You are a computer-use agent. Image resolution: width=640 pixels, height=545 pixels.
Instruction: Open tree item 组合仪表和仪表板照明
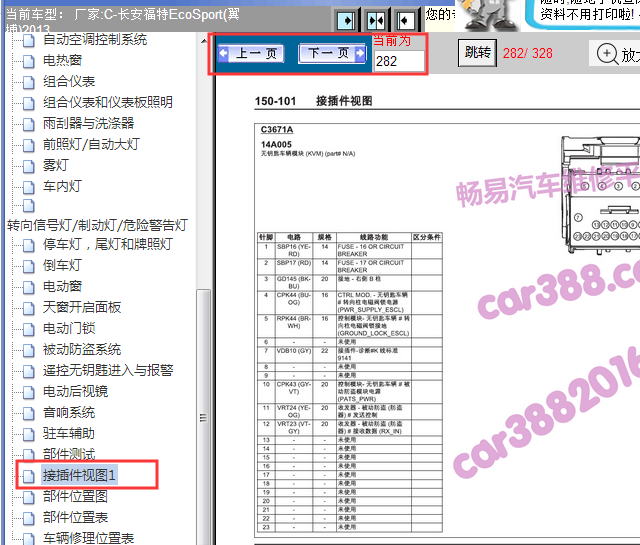click(x=108, y=102)
